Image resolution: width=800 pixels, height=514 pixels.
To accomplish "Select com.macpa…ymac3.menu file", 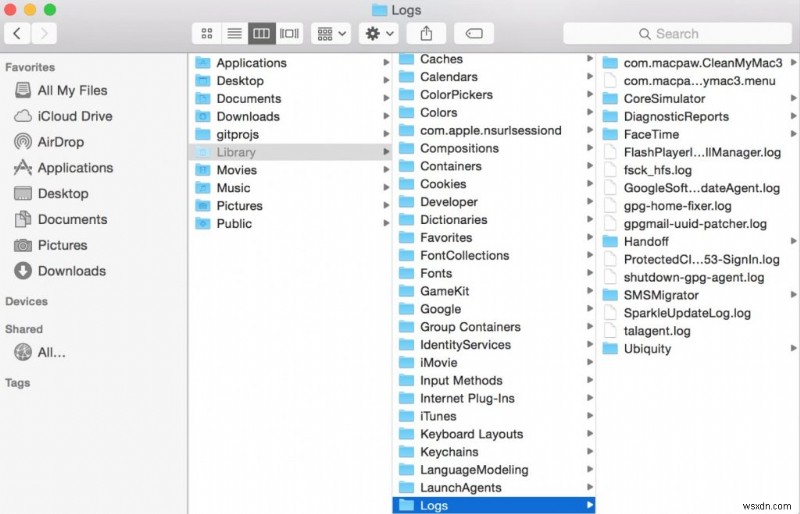I will [x=699, y=81].
